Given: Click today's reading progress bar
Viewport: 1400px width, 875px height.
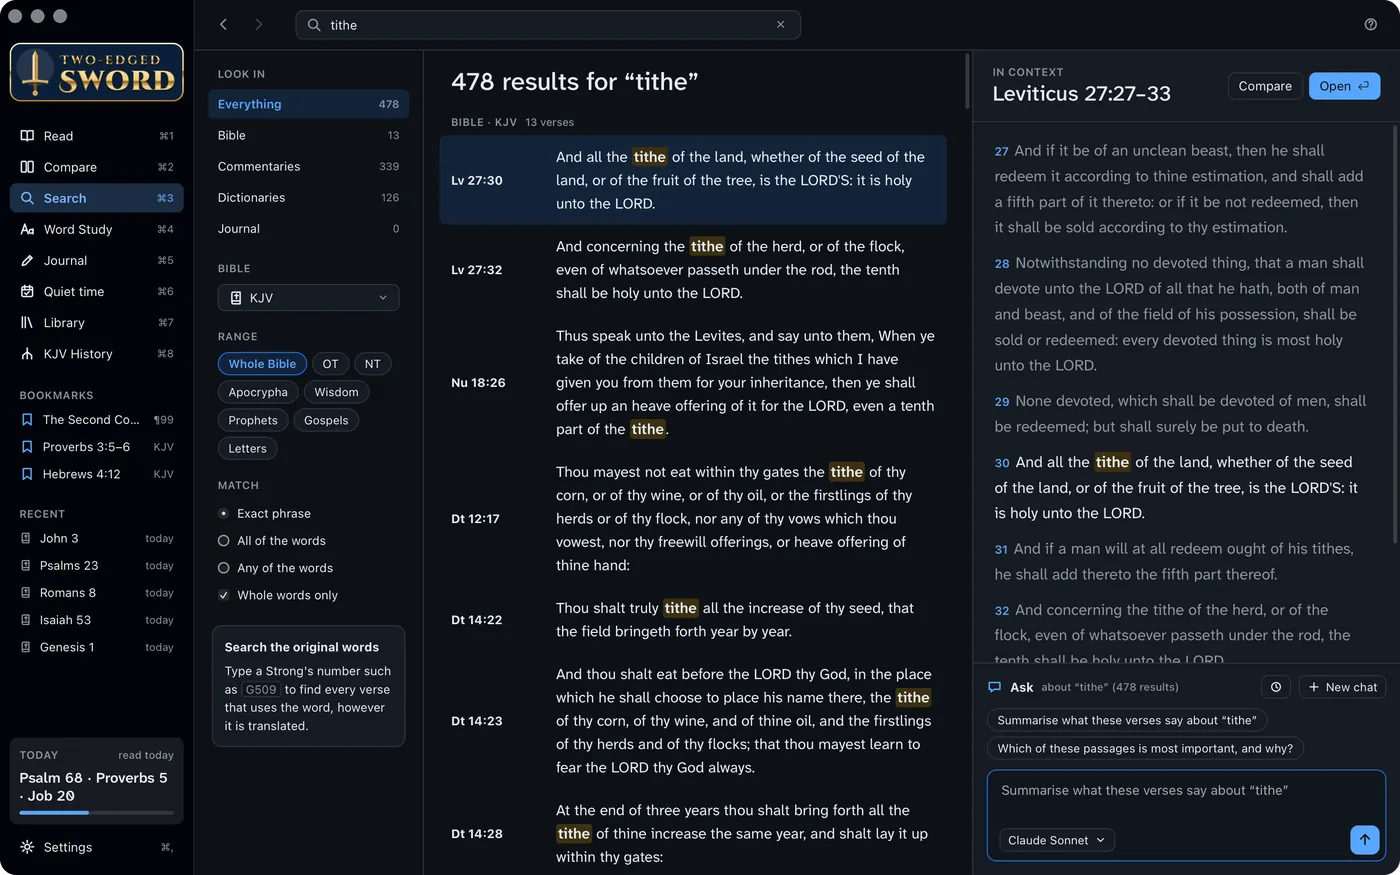Looking at the screenshot, I should (96, 813).
